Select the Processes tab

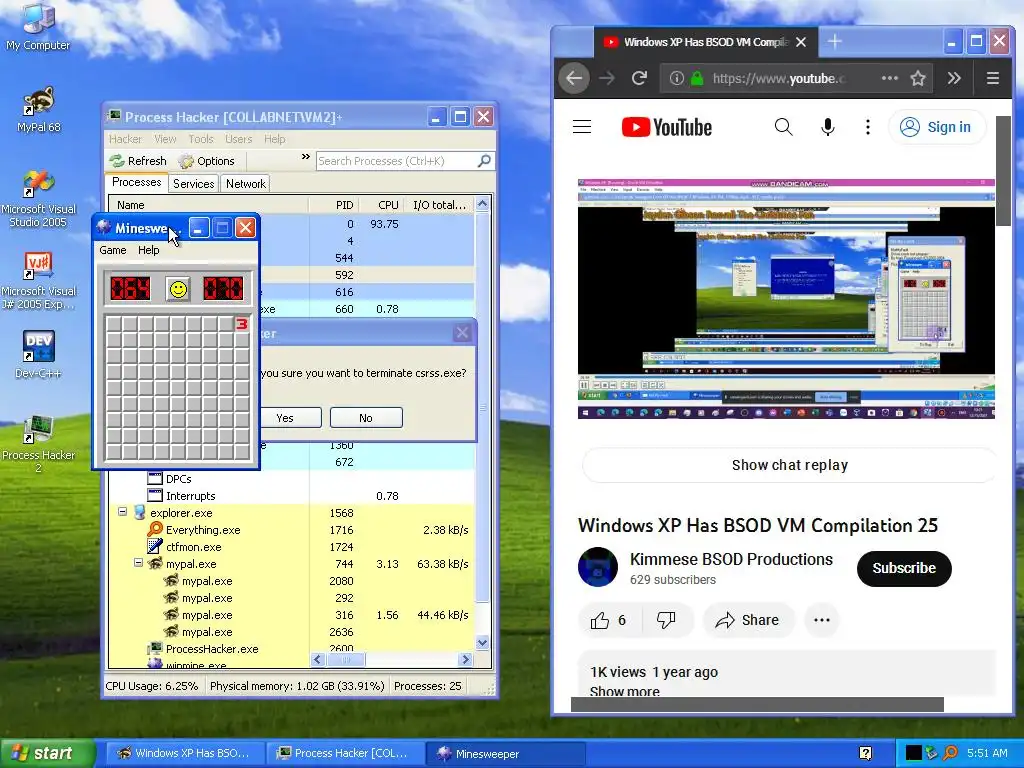(136, 182)
